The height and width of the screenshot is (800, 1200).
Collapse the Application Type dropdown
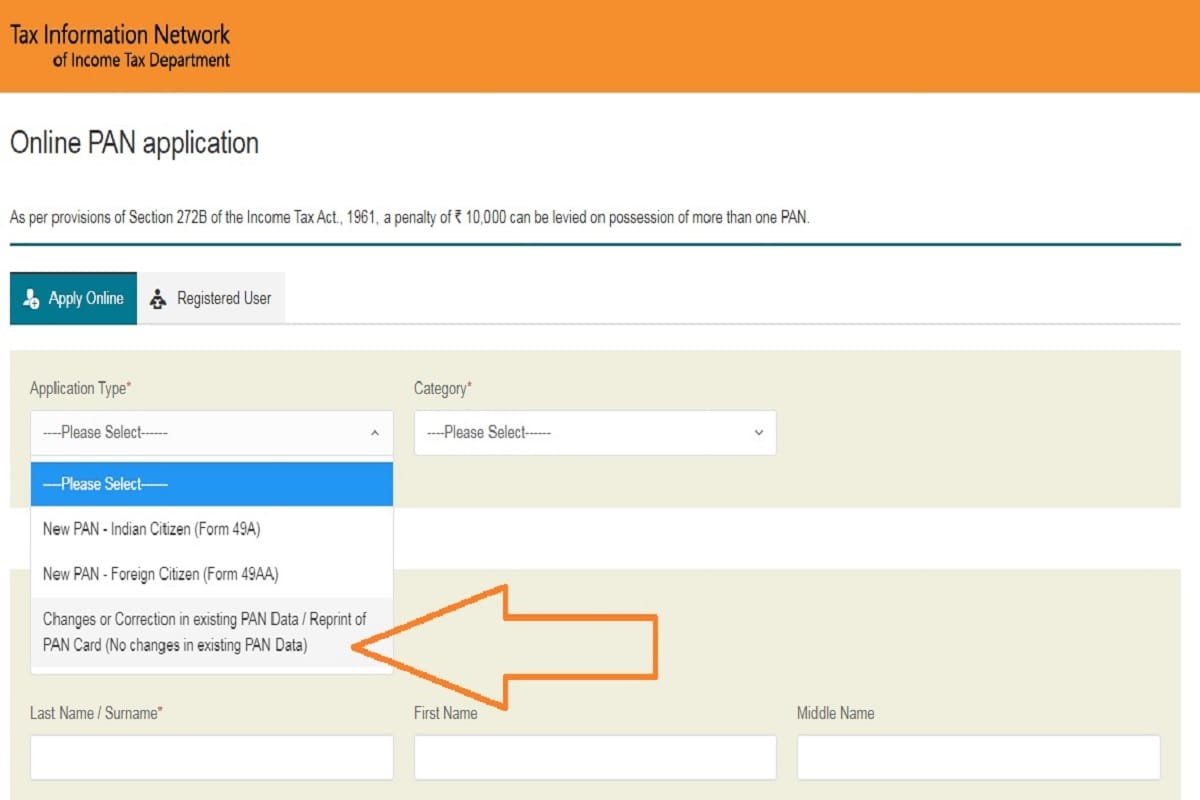point(212,433)
